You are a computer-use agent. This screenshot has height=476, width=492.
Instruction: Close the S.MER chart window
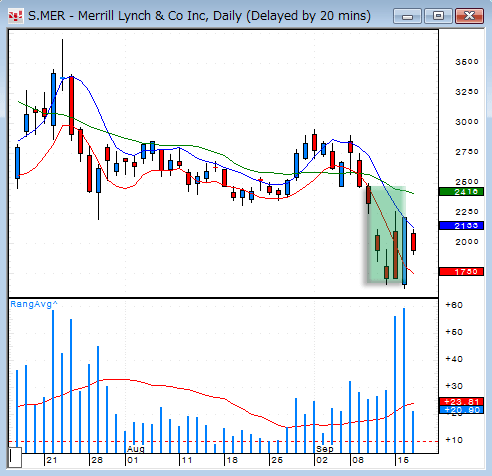469,16
